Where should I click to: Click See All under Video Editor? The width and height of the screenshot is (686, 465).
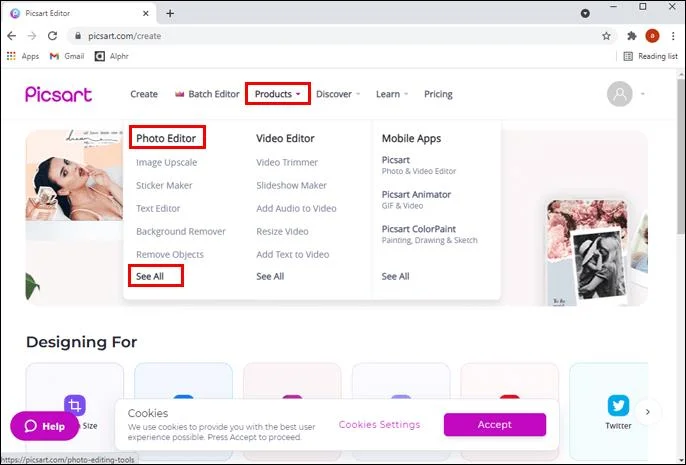pyautogui.click(x=270, y=276)
